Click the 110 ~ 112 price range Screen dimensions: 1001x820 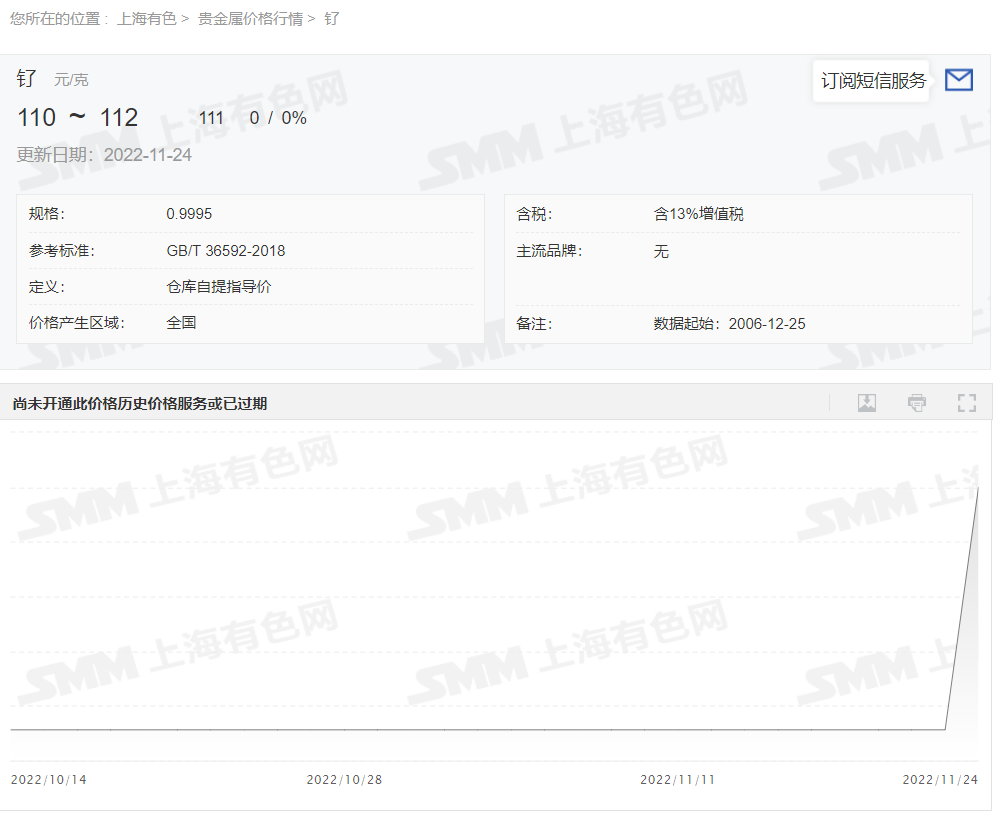[78, 118]
